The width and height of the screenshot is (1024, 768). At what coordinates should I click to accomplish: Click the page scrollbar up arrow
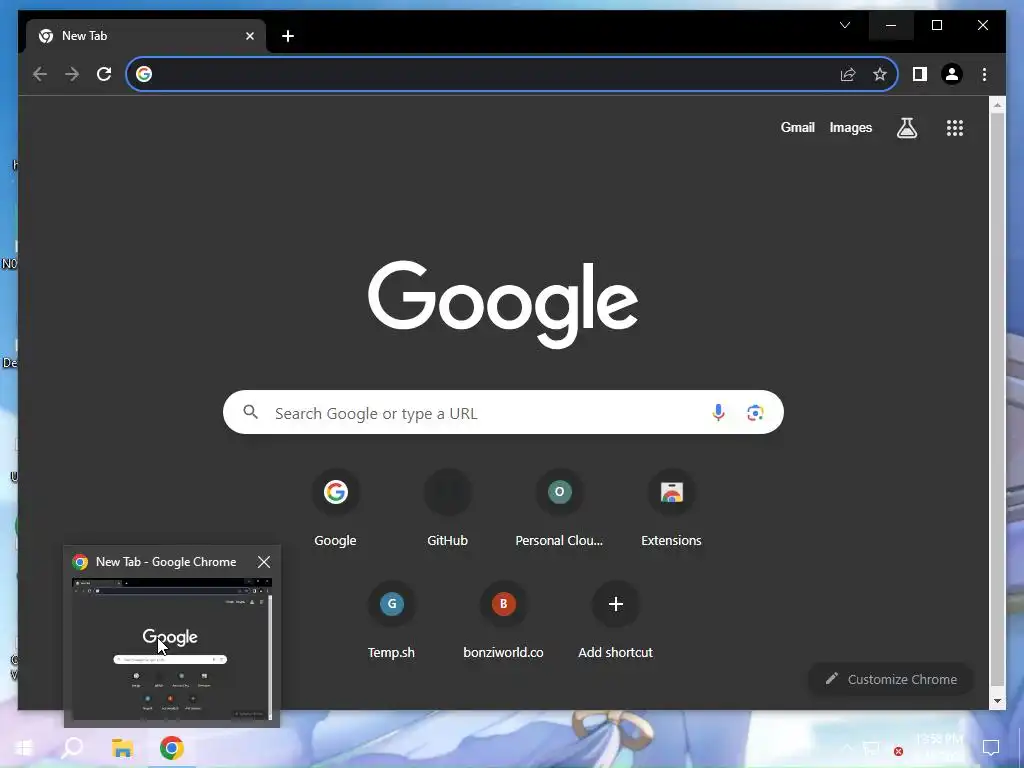(x=997, y=104)
